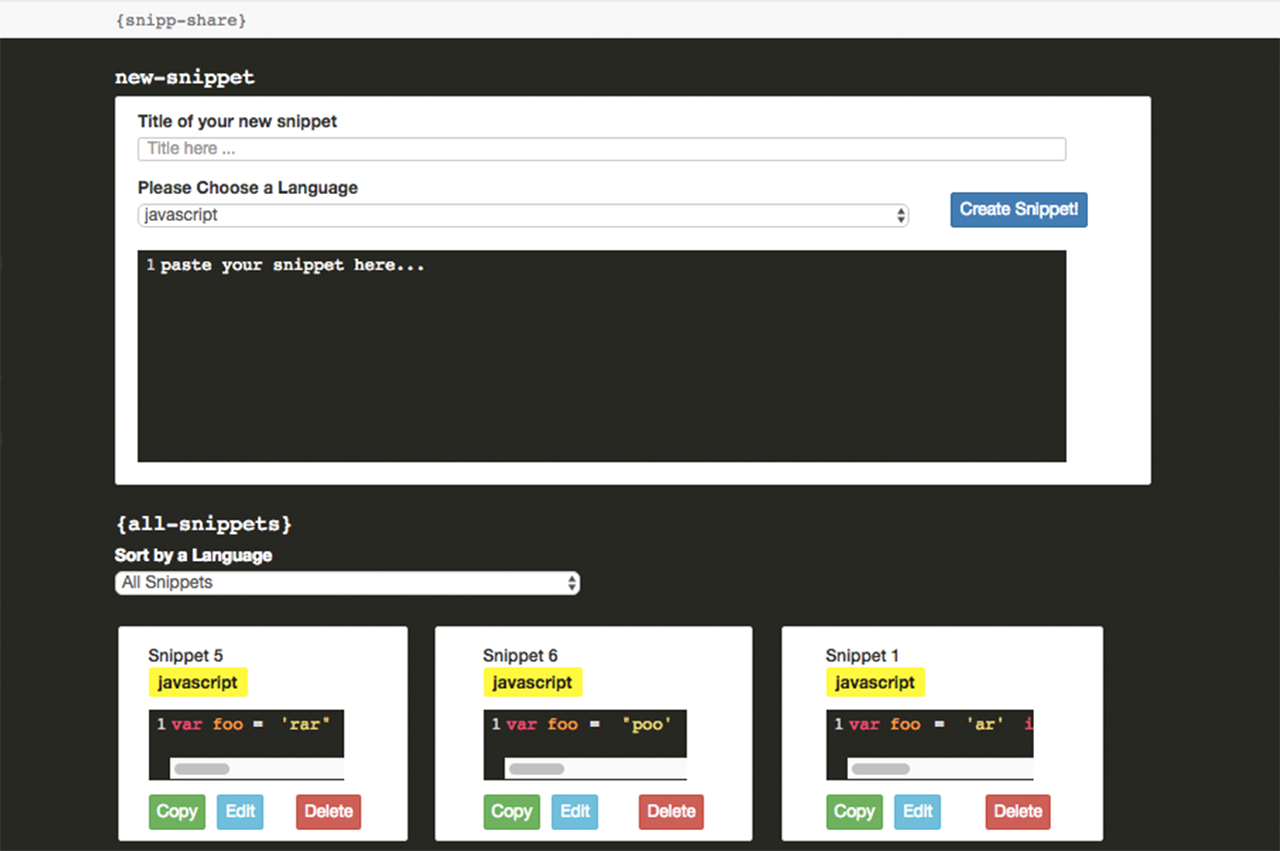Edit Snippet 1
This screenshot has height=851, width=1280.
click(x=917, y=812)
